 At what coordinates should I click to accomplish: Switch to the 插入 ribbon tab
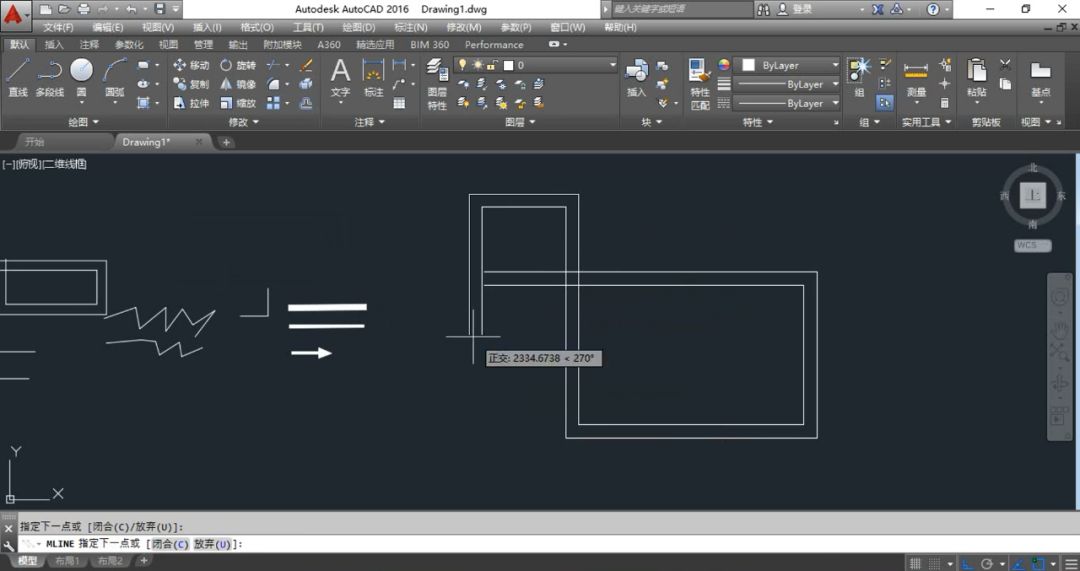(x=54, y=45)
